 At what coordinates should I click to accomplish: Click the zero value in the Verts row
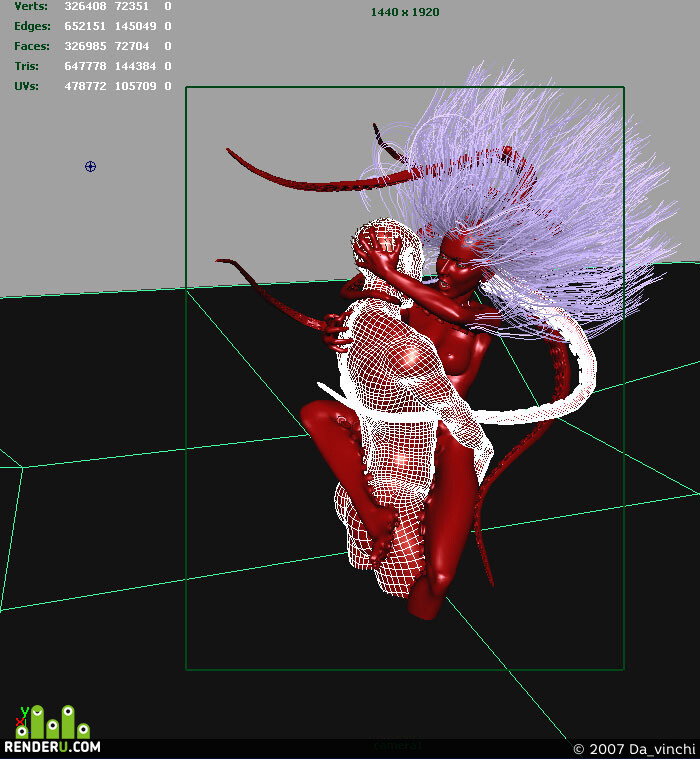click(167, 6)
